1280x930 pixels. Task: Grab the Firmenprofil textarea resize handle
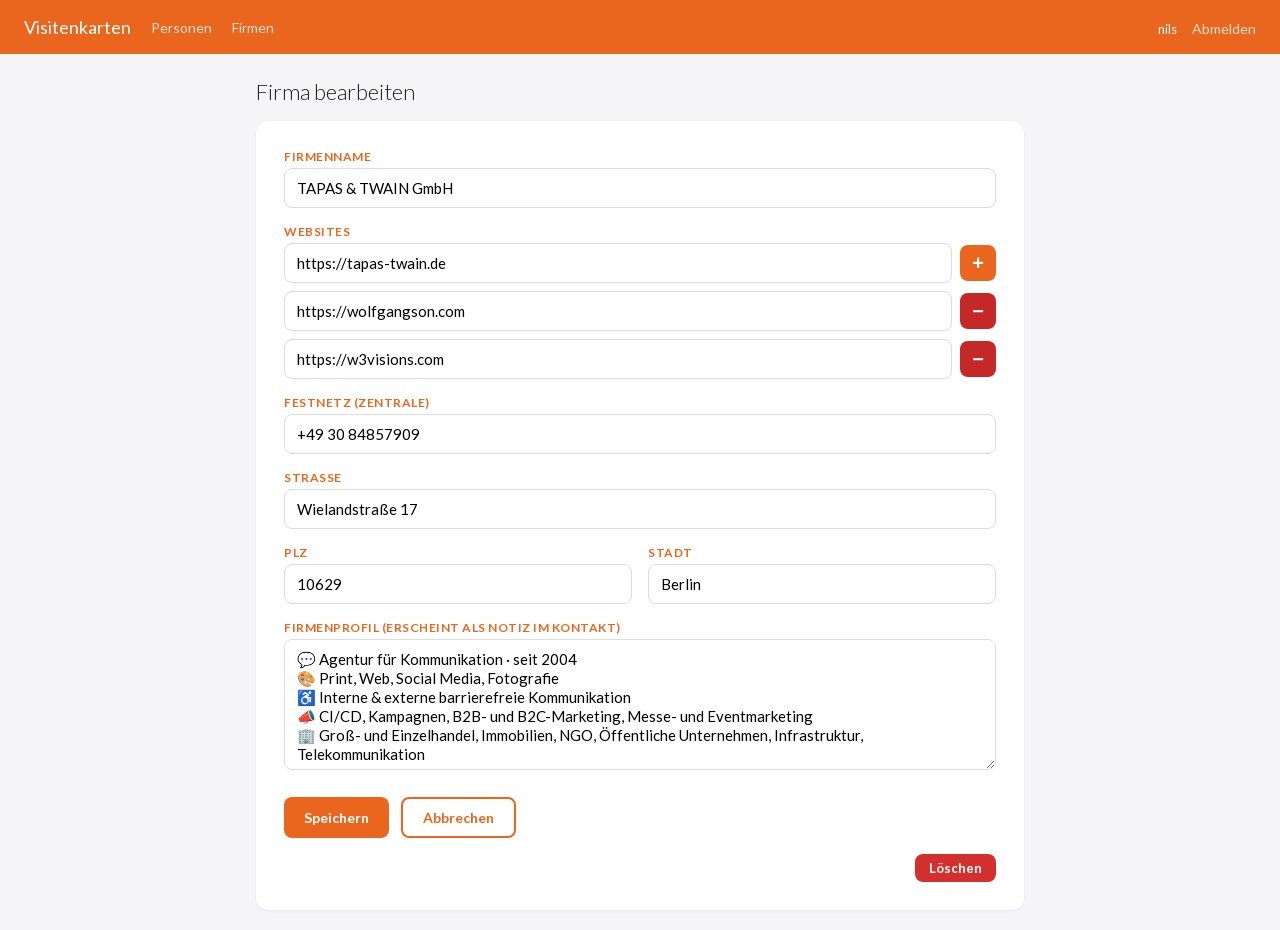[989, 763]
